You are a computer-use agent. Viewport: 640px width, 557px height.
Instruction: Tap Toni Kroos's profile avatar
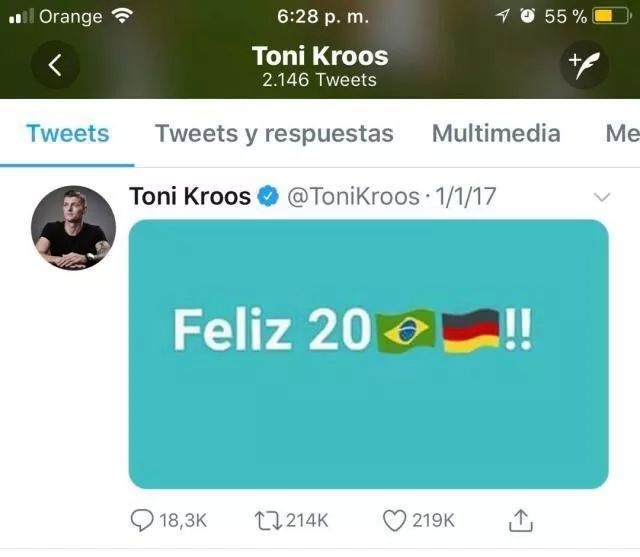(x=74, y=227)
